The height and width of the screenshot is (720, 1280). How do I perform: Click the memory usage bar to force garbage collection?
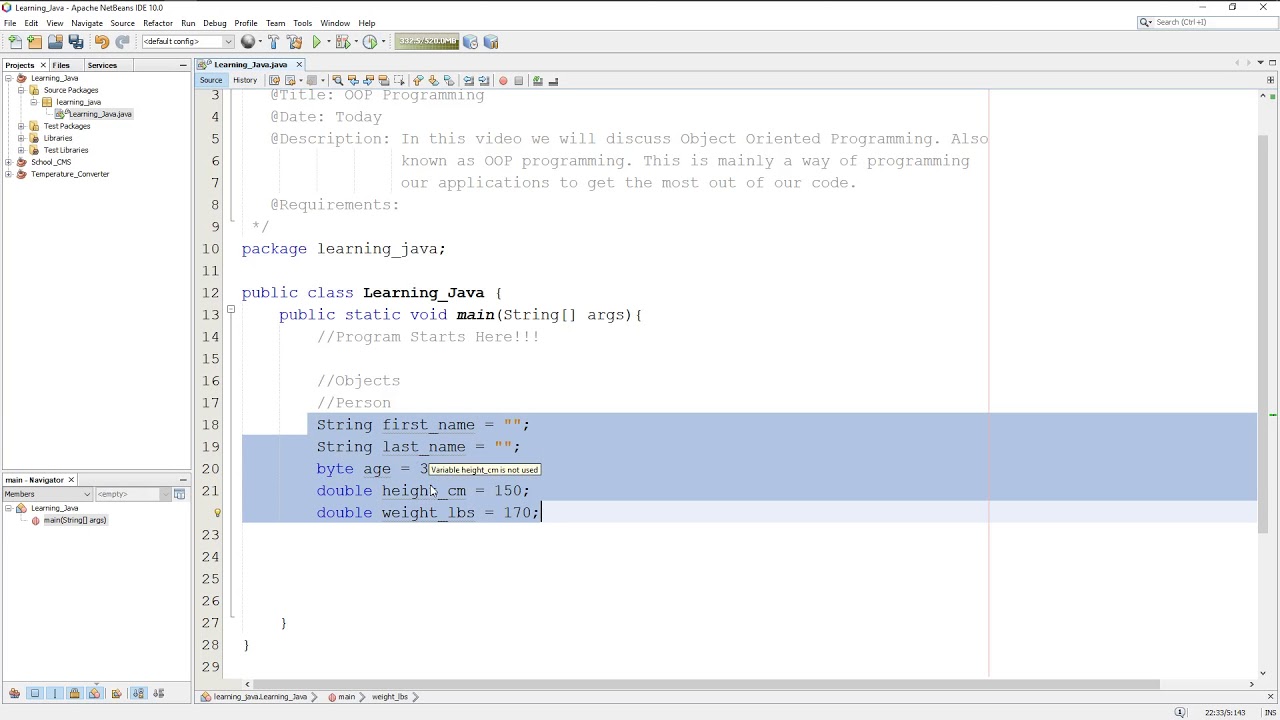pos(427,42)
